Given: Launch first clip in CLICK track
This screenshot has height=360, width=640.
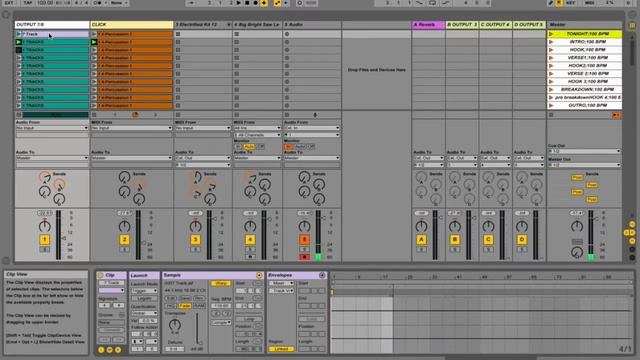Looking at the screenshot, I should [94, 34].
